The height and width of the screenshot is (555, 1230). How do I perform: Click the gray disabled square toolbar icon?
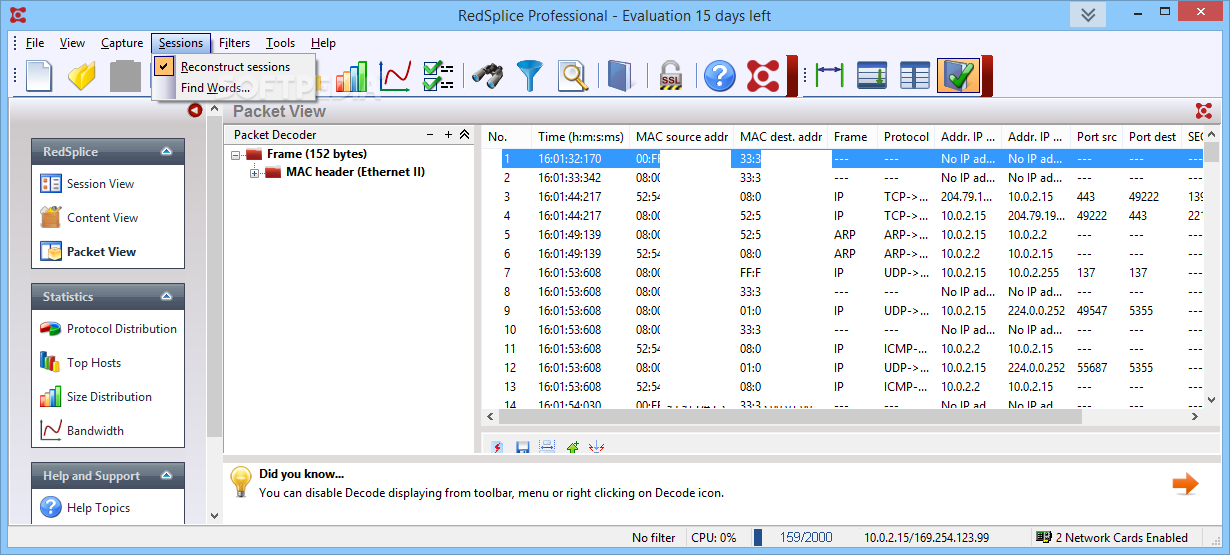pos(125,76)
